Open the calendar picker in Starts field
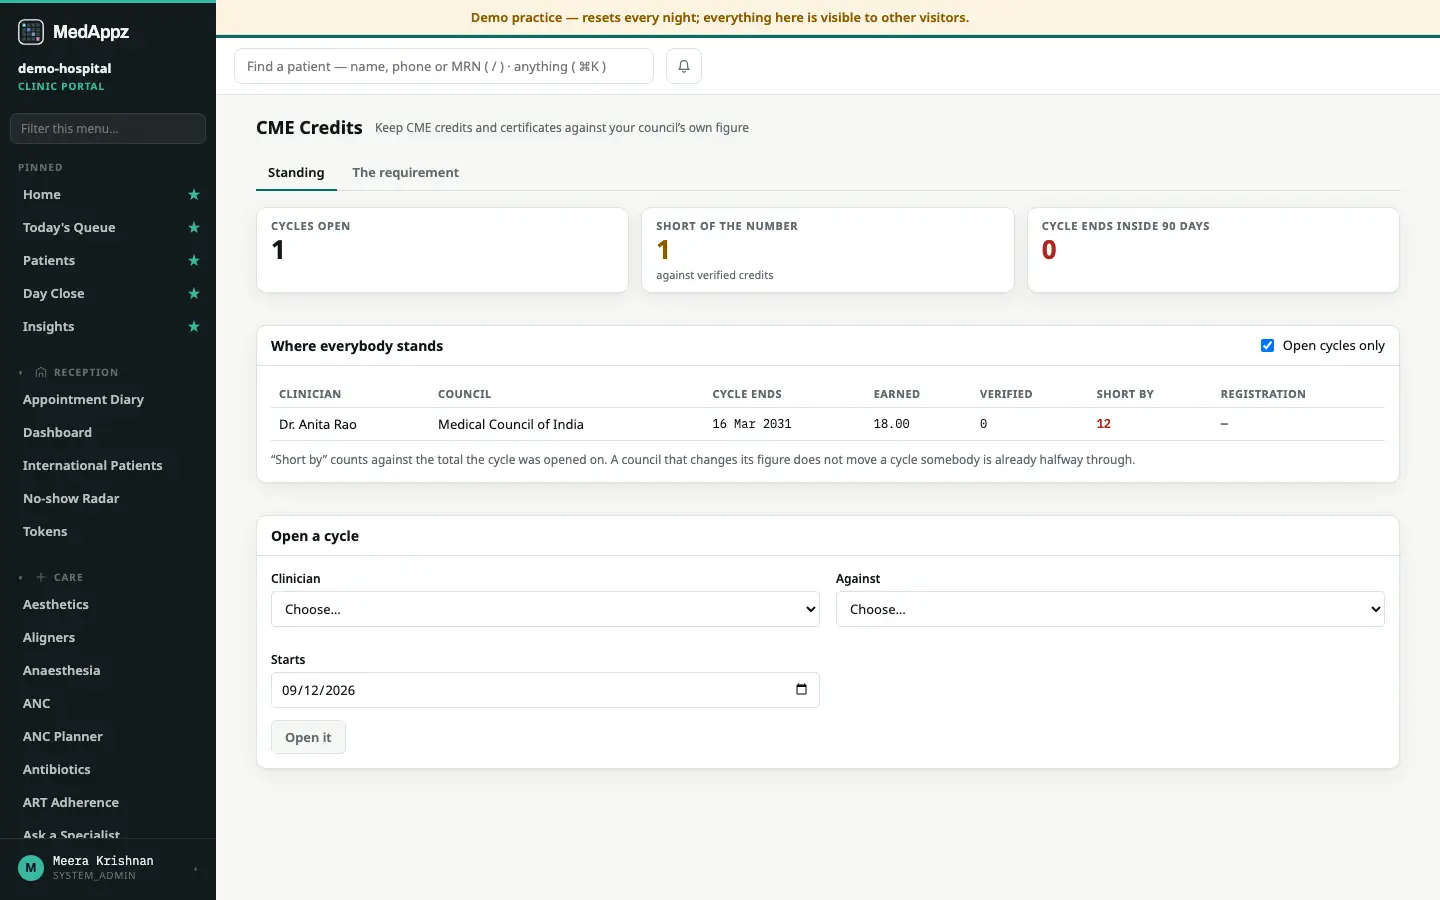The width and height of the screenshot is (1440, 900). click(801, 690)
